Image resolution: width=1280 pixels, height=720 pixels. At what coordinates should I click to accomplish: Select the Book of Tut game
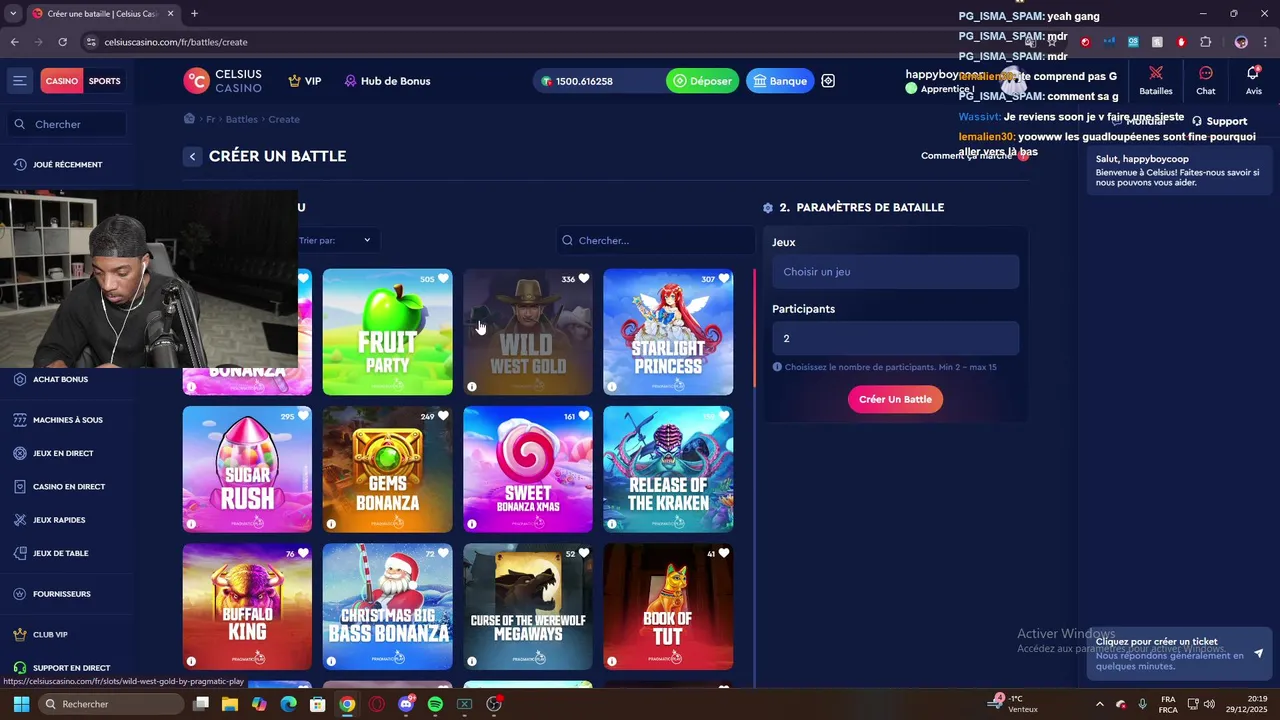pyautogui.click(x=668, y=606)
